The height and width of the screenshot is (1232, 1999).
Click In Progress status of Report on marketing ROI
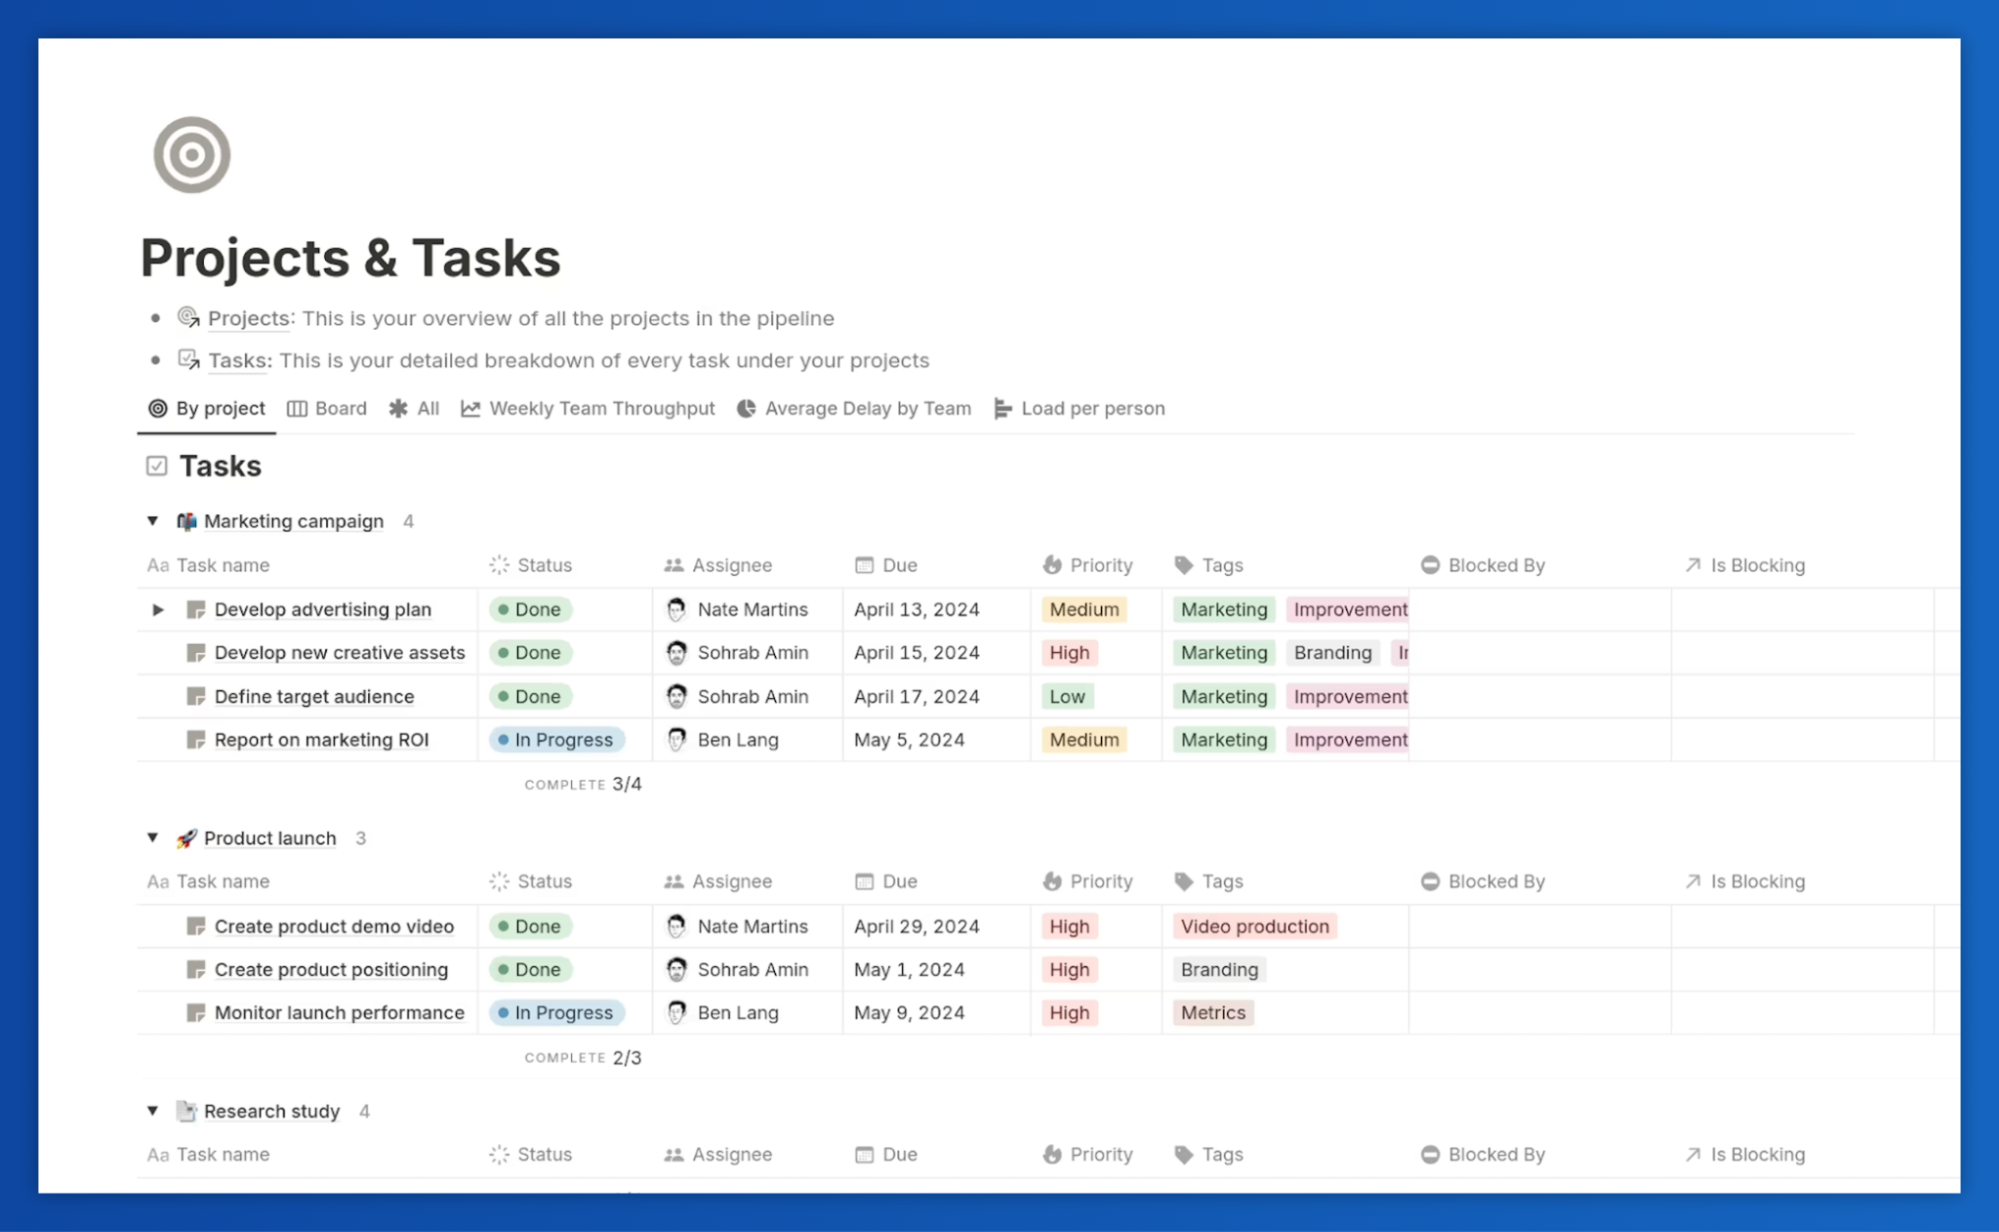click(x=557, y=740)
